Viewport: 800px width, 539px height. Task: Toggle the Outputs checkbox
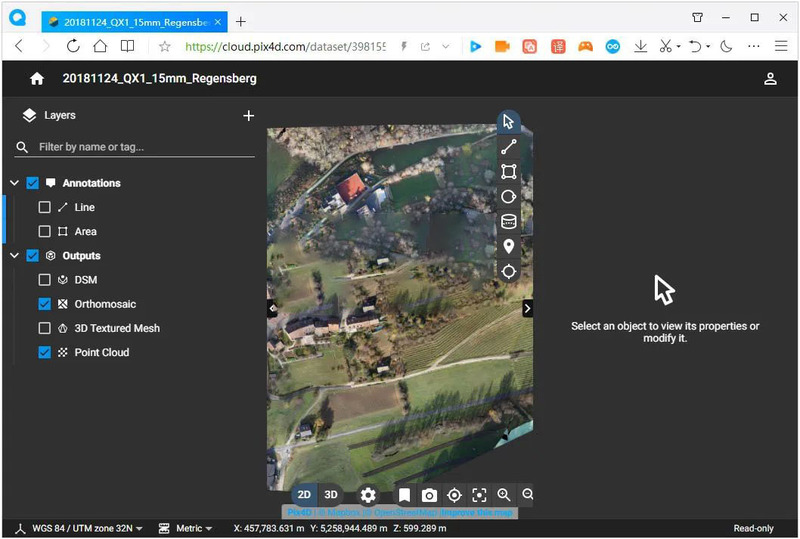32,256
